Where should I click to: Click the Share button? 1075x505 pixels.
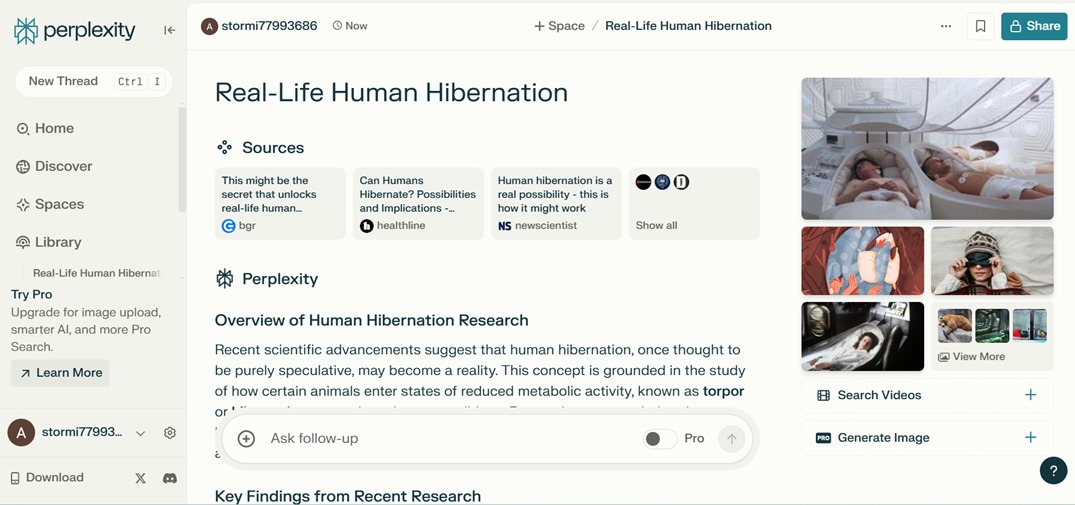[1034, 26]
